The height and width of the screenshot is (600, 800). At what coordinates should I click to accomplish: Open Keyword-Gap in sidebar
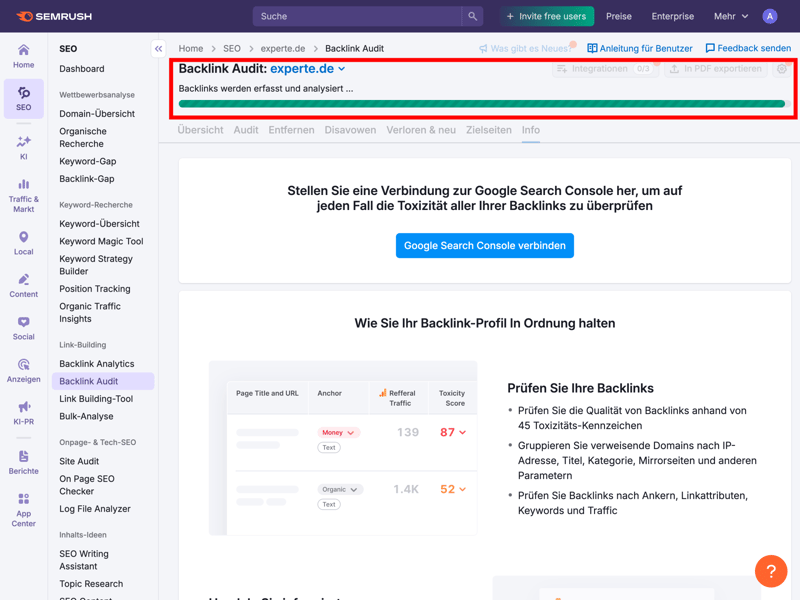click(88, 161)
